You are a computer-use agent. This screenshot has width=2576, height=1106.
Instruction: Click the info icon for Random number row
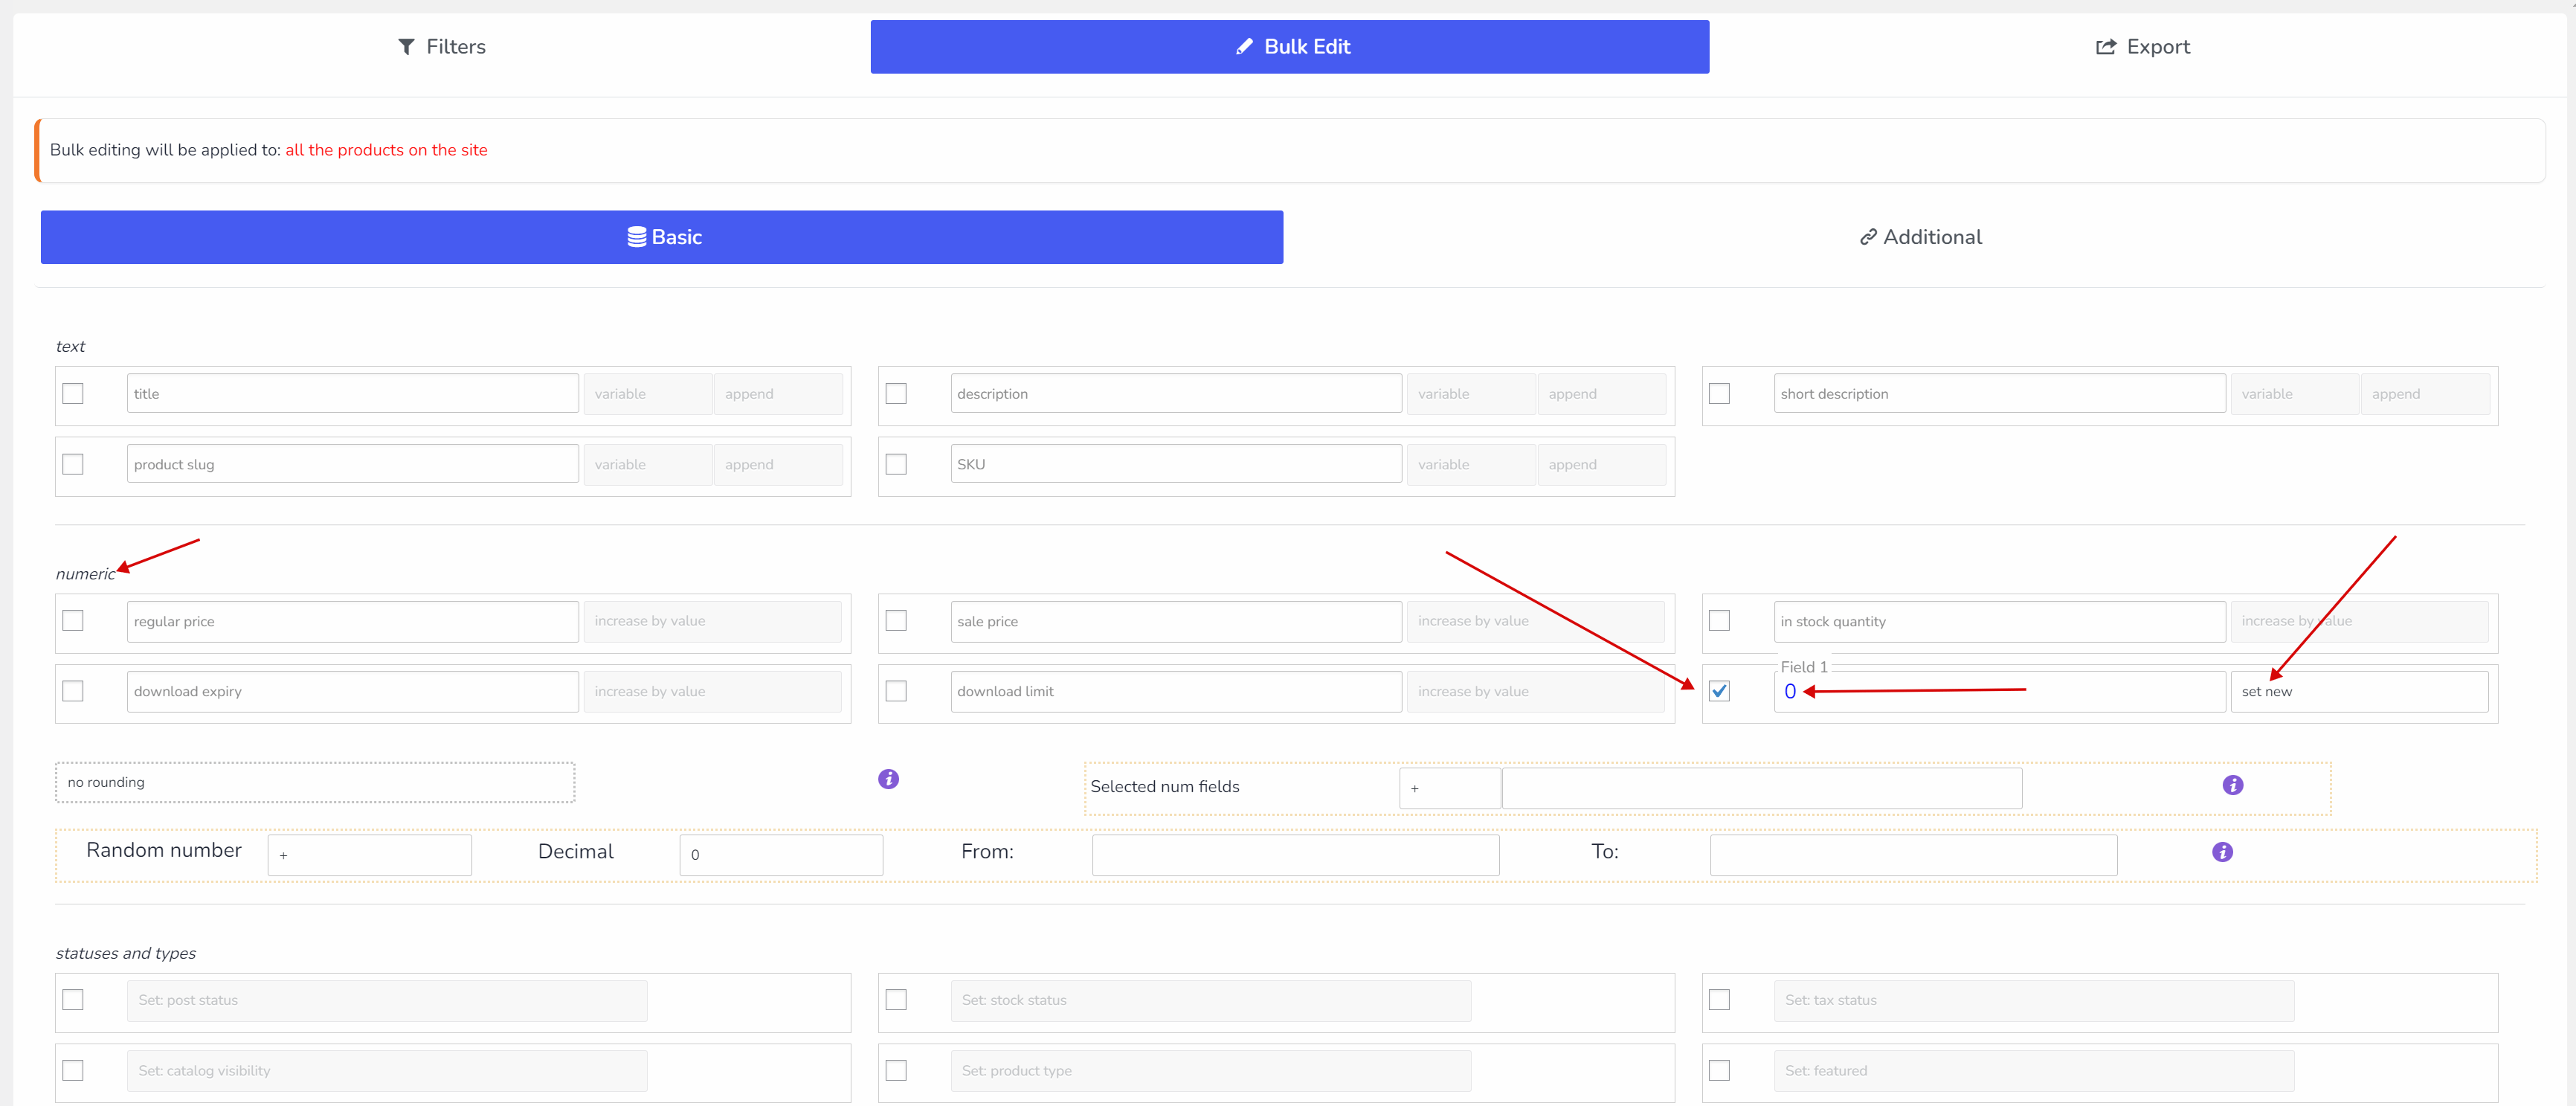click(2222, 852)
